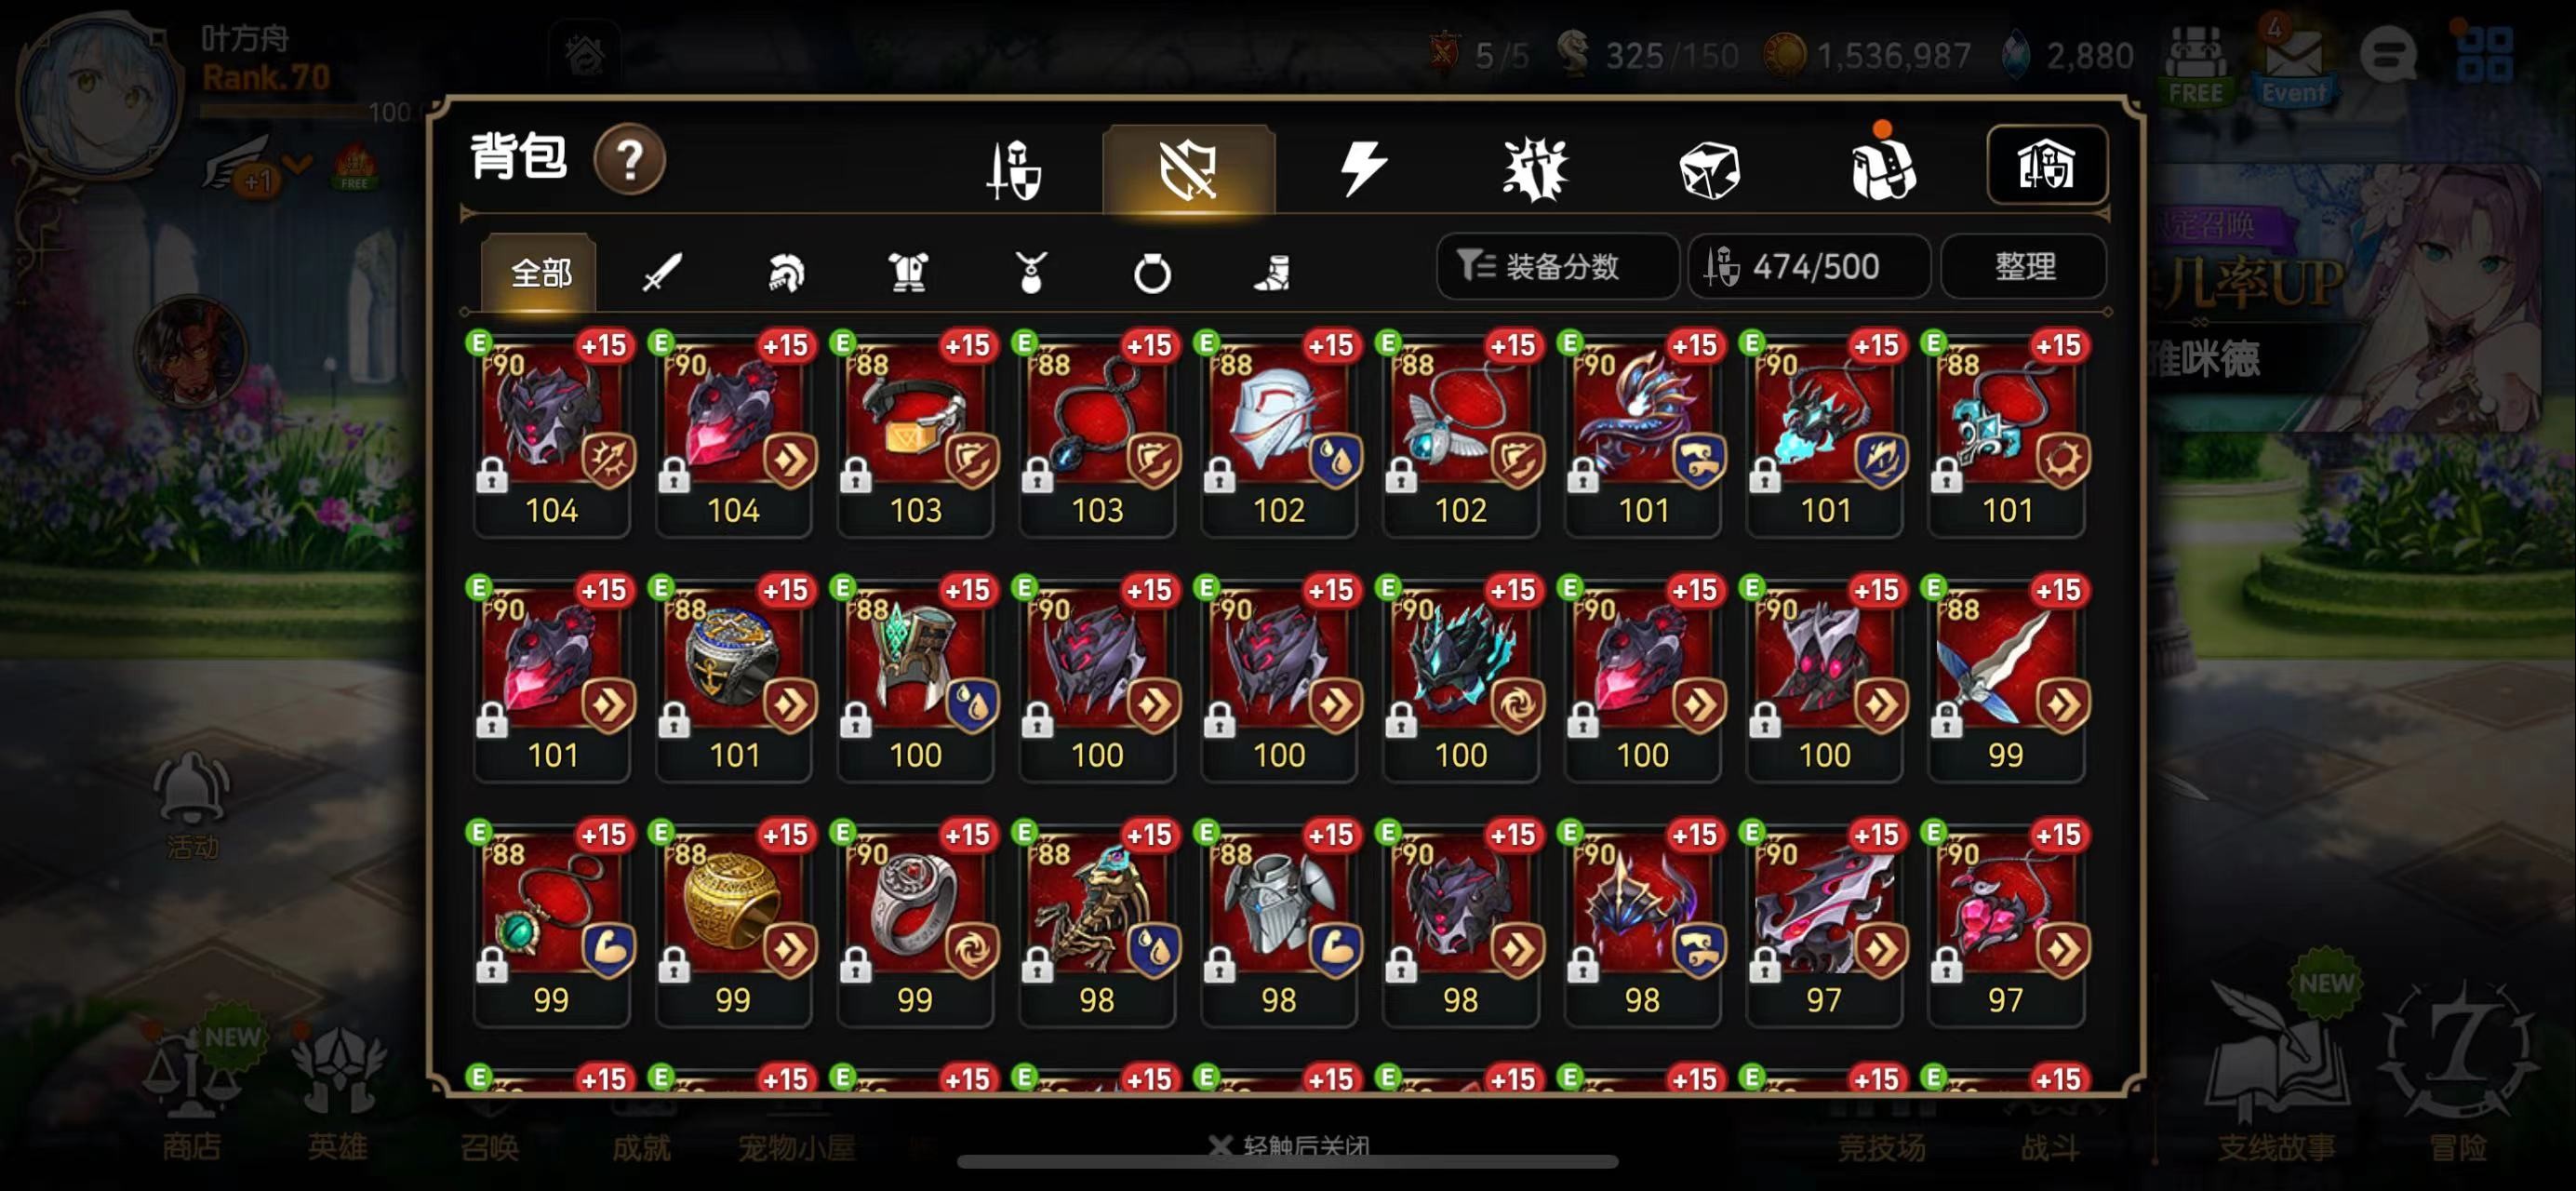2576x1191 pixels.
Task: Toggle lock on the 99-score gold ring
Action: (673, 966)
